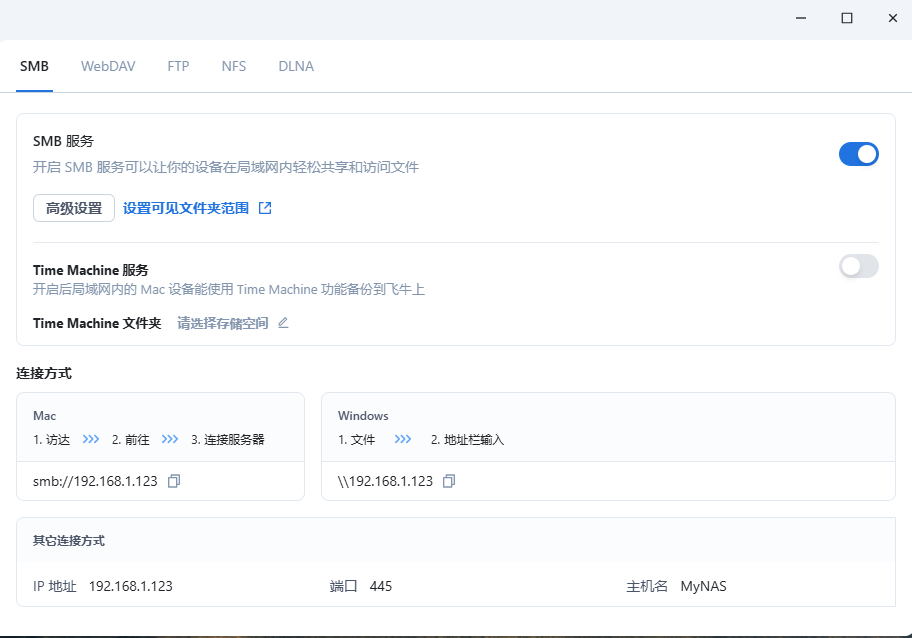
Task: Open the FTP tab
Action: [x=178, y=66]
